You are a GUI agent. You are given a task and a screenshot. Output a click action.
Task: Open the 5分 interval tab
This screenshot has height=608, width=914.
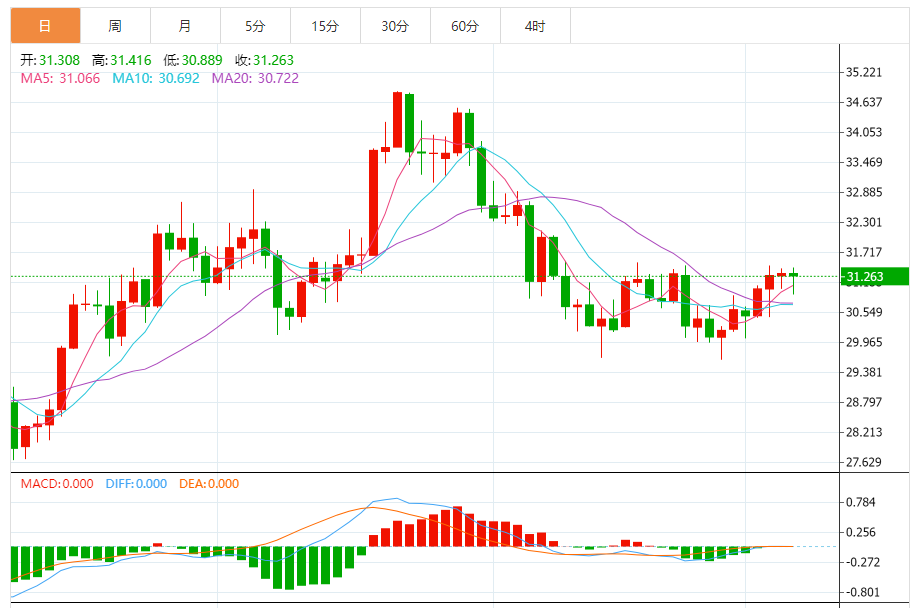pos(255,26)
